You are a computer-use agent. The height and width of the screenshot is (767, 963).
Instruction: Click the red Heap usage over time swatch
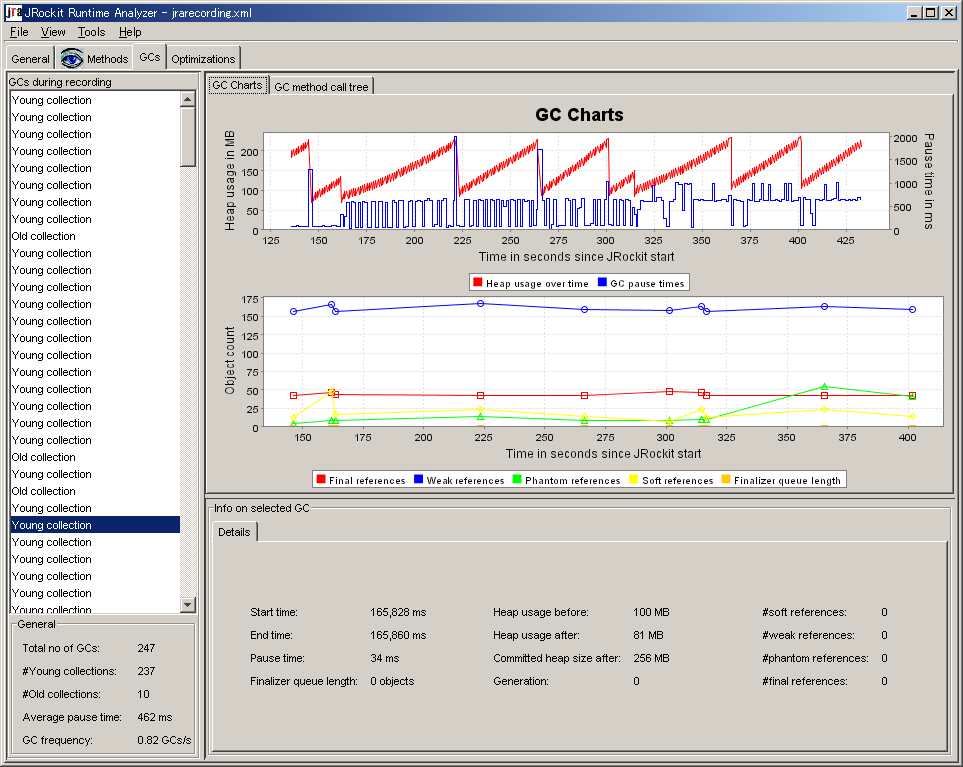[477, 282]
